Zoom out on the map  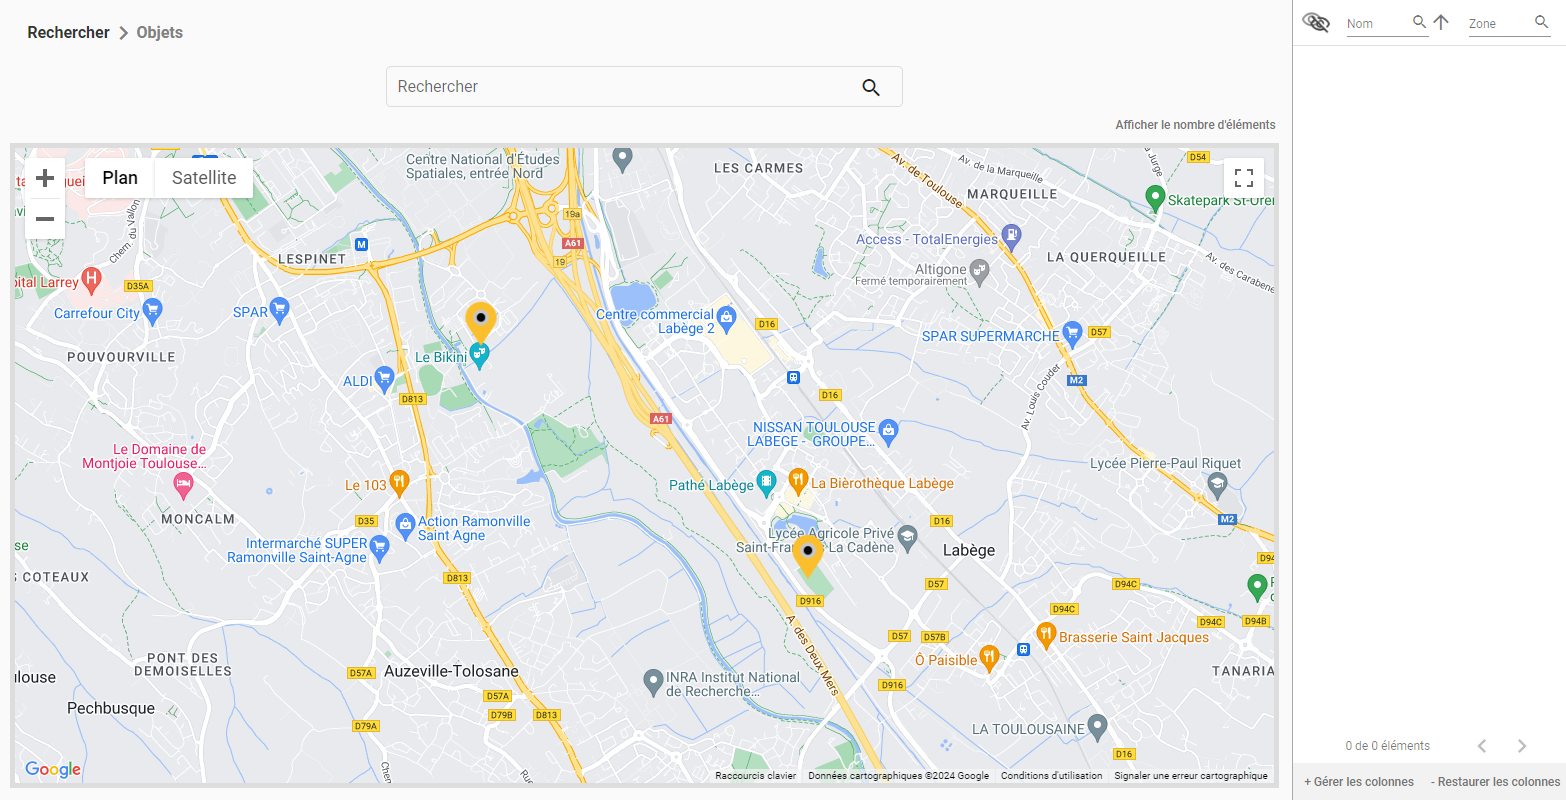[45, 219]
